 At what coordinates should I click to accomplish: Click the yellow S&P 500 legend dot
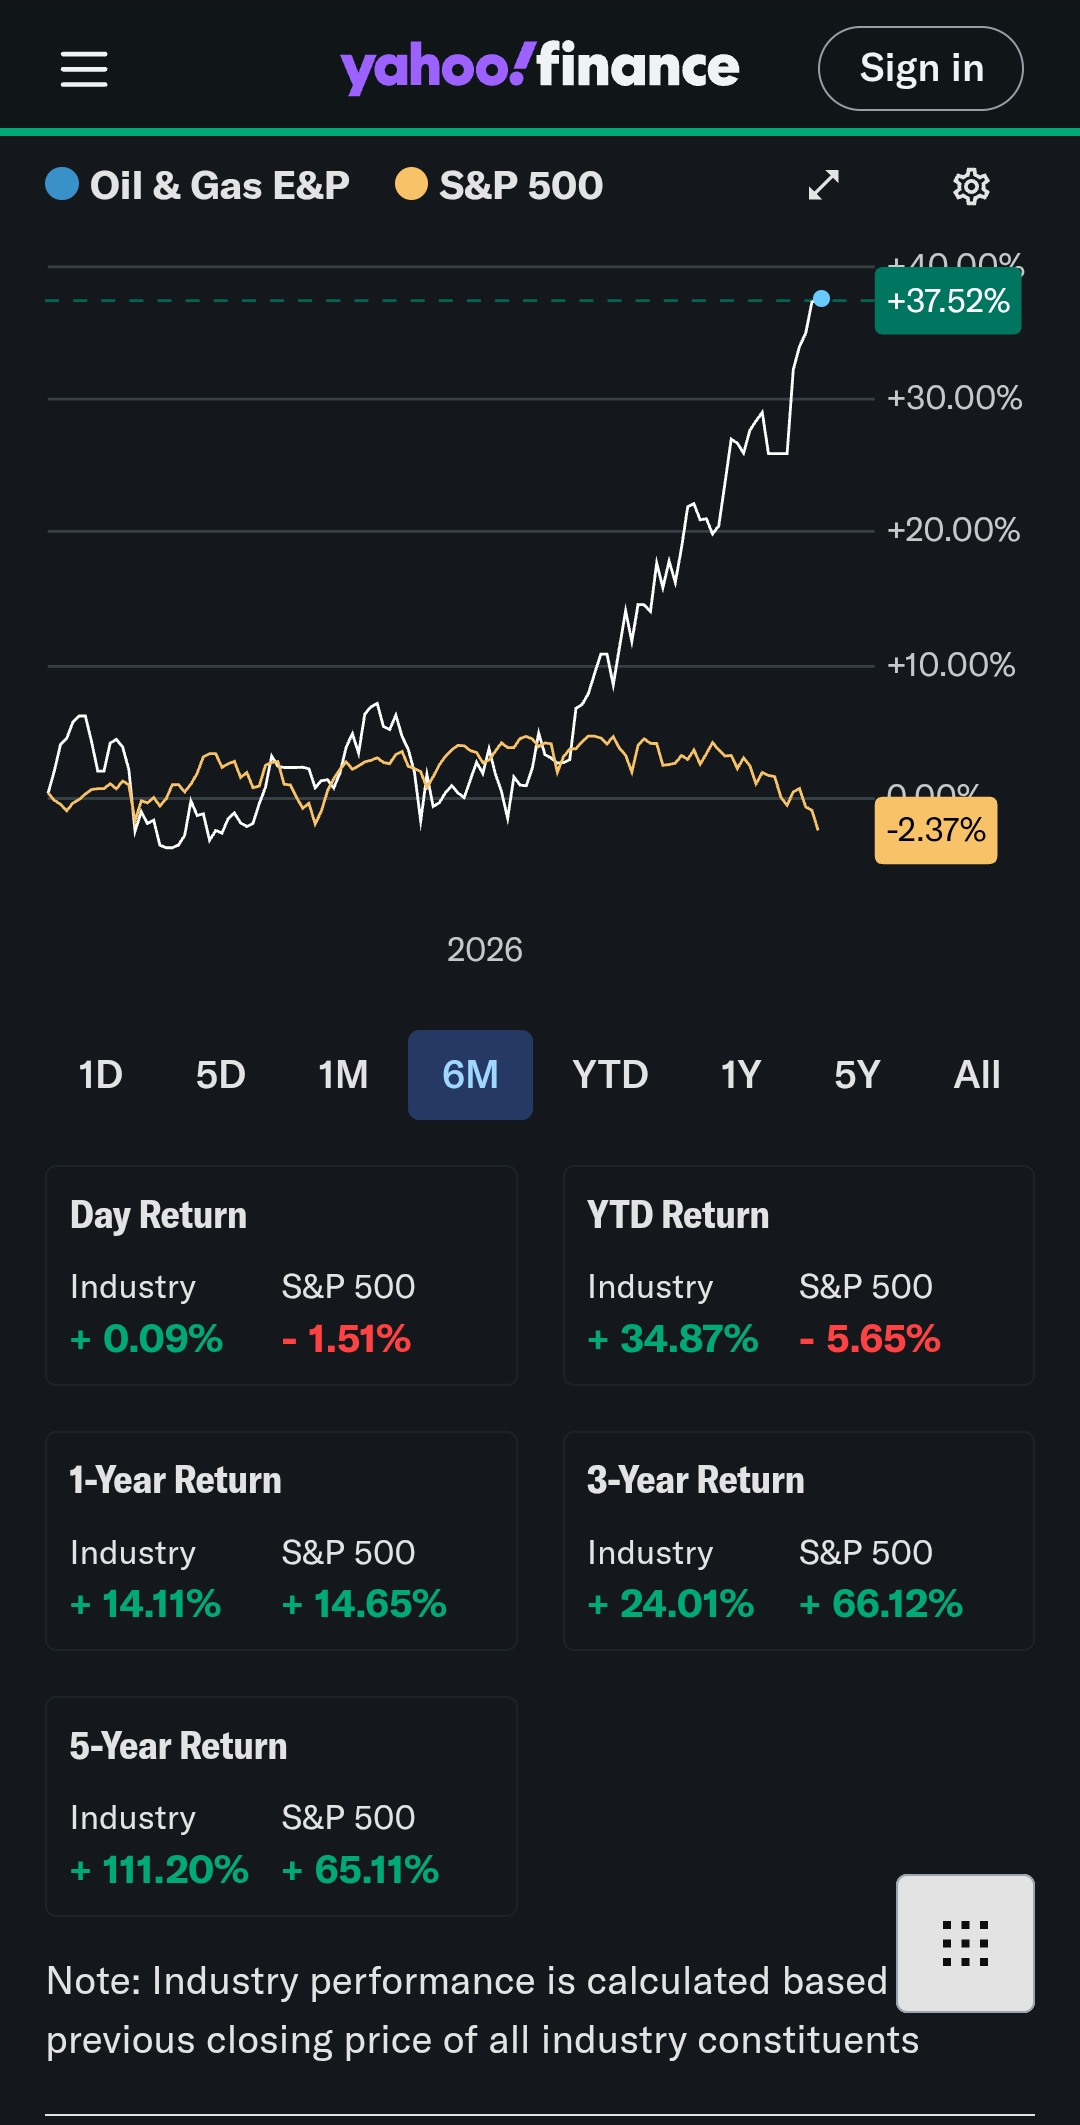click(411, 184)
